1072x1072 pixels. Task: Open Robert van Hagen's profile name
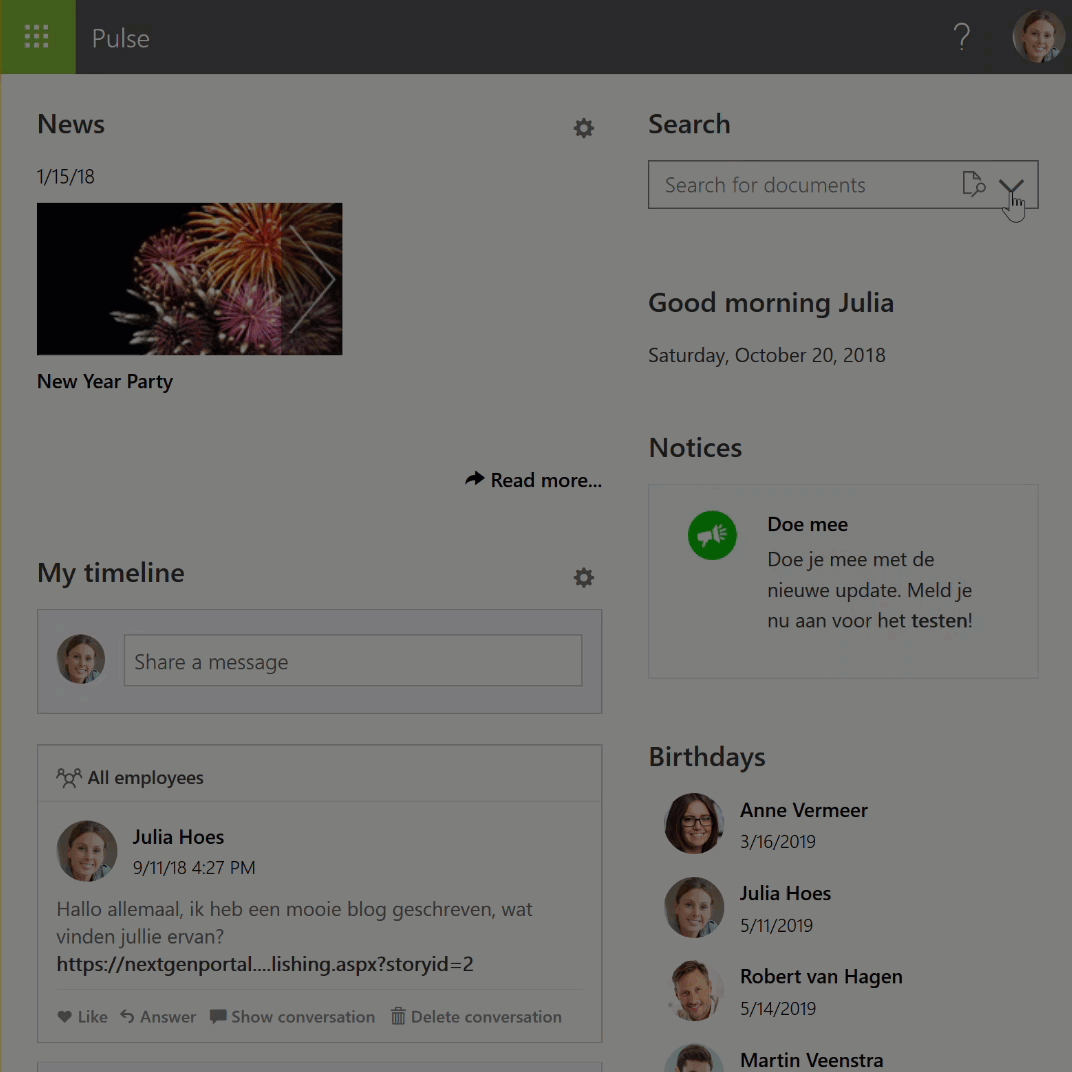coord(821,977)
